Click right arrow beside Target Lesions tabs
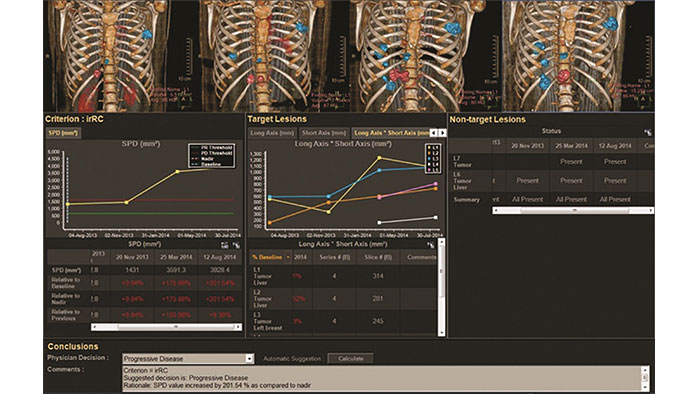The height and width of the screenshot is (394, 700). (442, 133)
